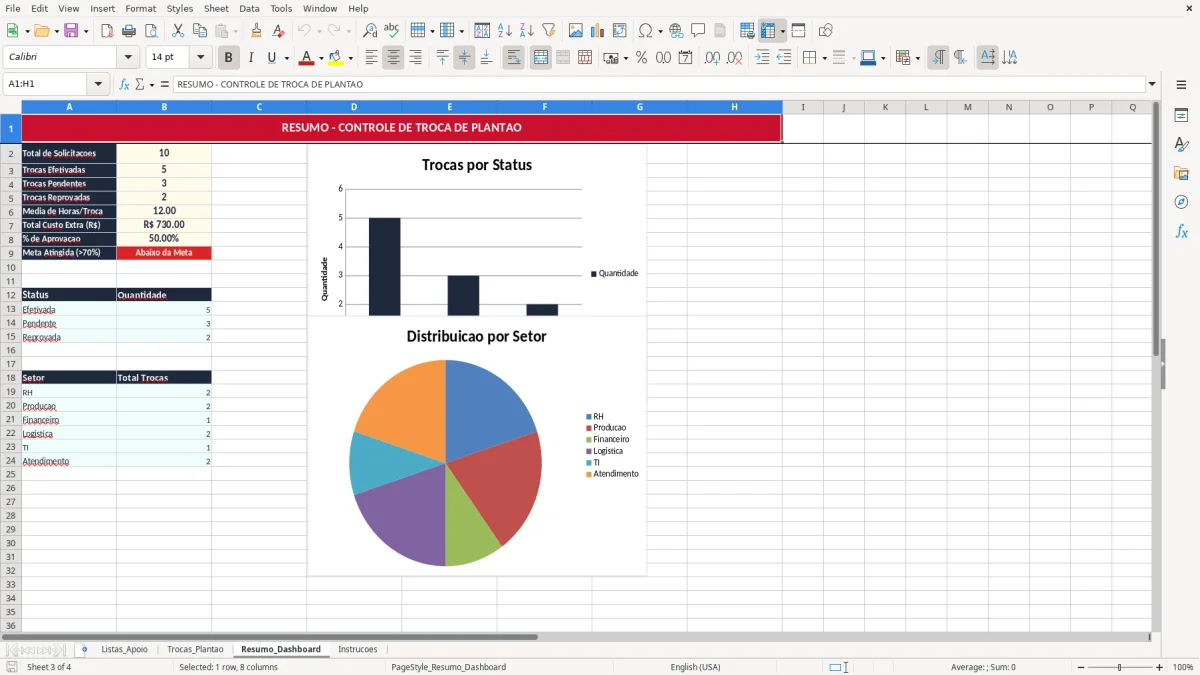Image resolution: width=1200 pixels, height=675 pixels.
Task: Sort ascending
Action: coord(505,30)
